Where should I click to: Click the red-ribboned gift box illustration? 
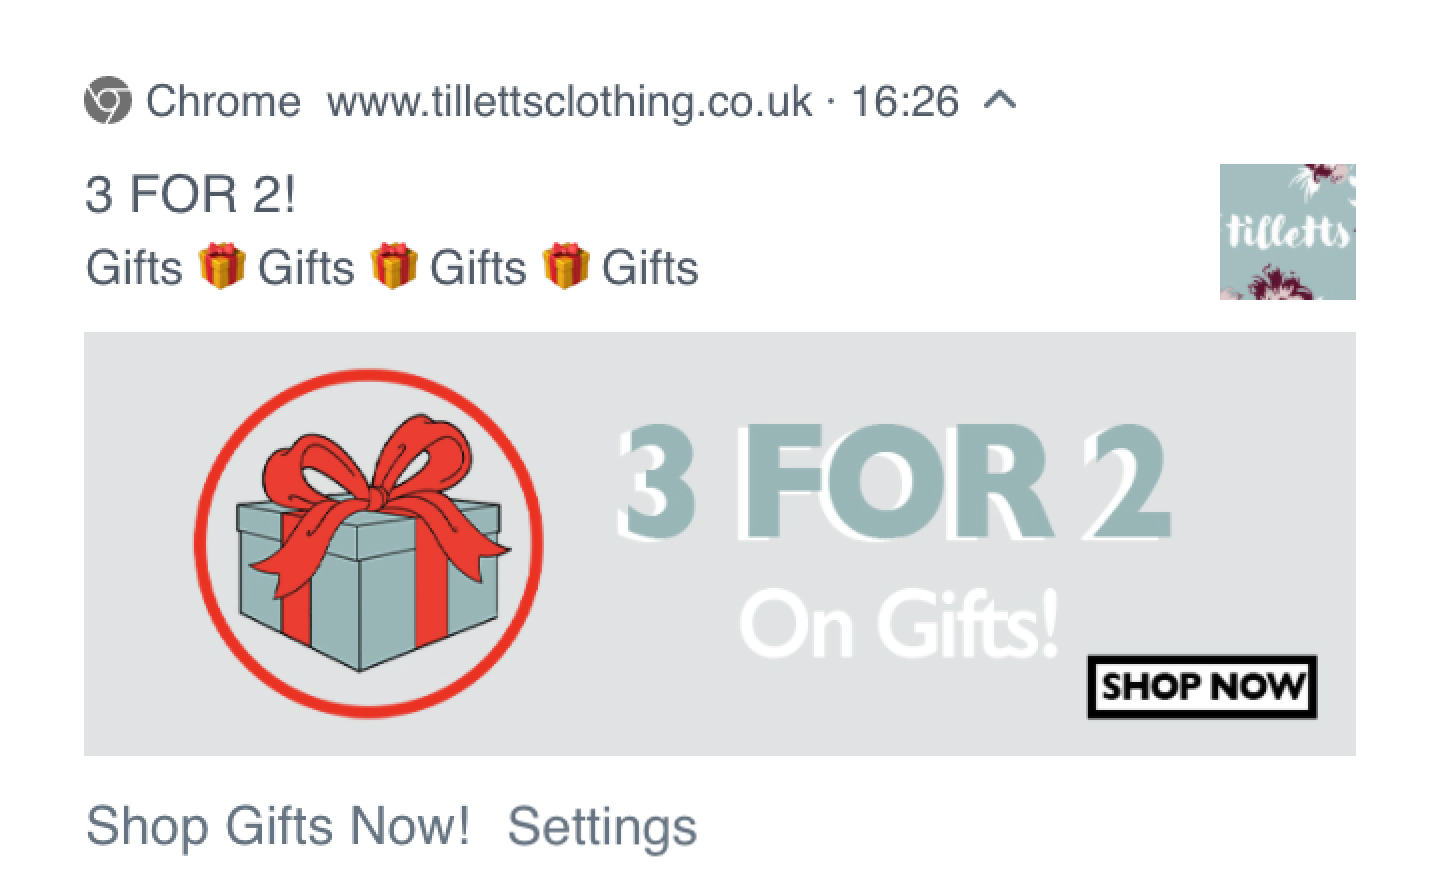click(x=368, y=543)
